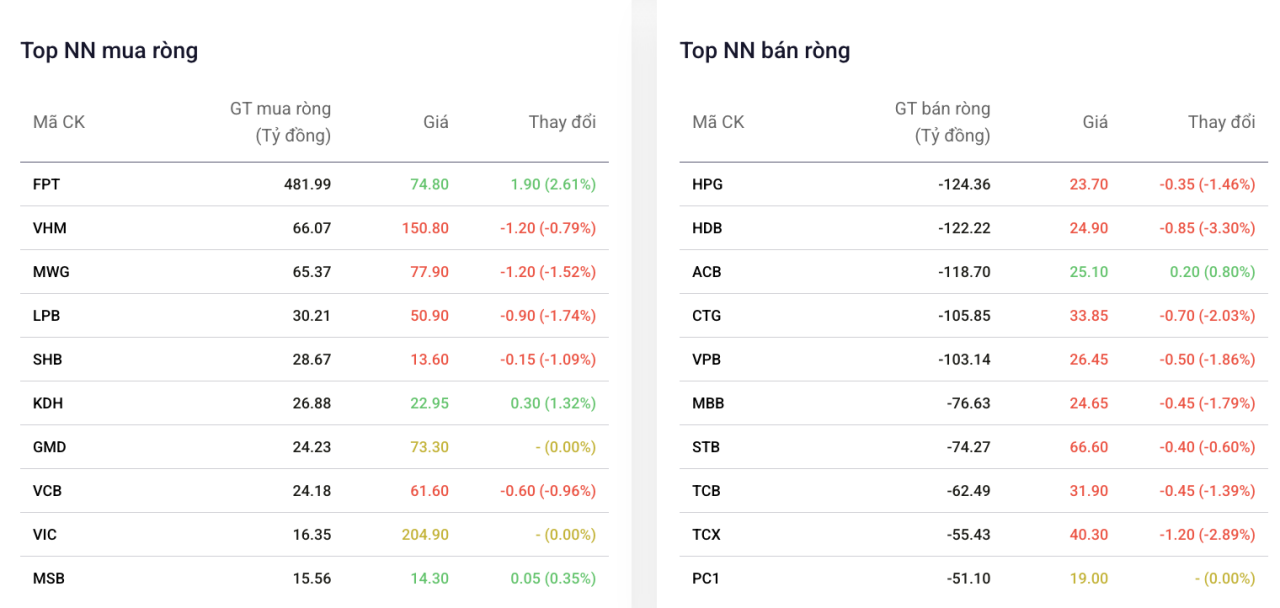Open VHM stock in net buy list
The height and width of the screenshot is (608, 1280).
49,228
